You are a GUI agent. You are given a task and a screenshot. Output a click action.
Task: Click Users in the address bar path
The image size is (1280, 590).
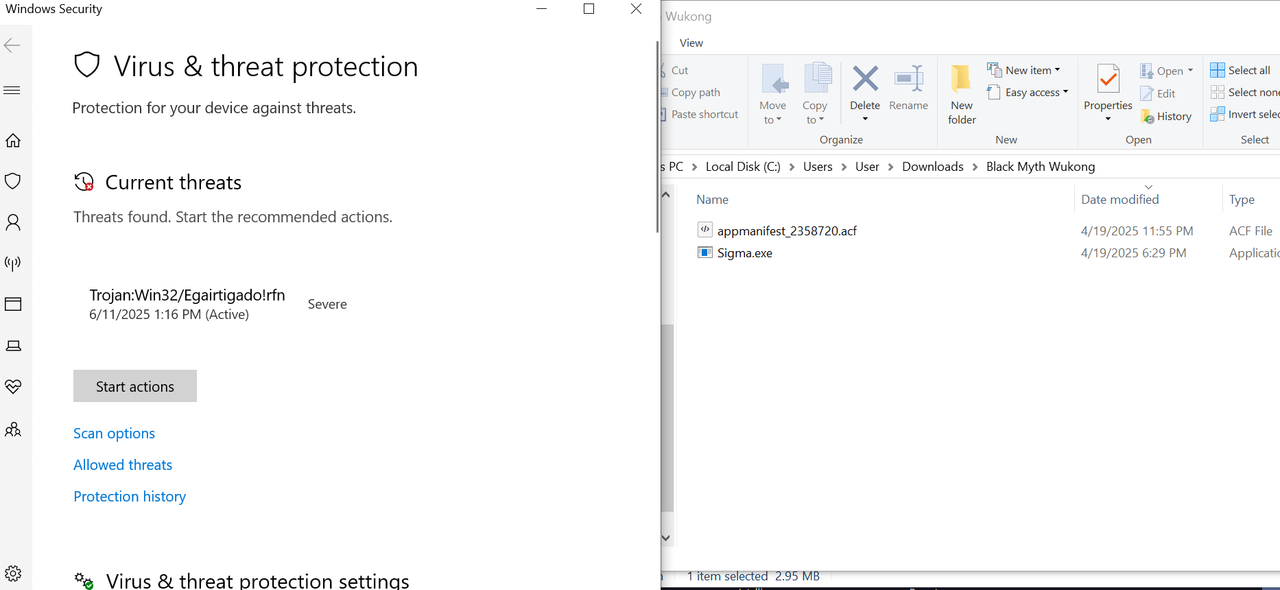pos(818,167)
